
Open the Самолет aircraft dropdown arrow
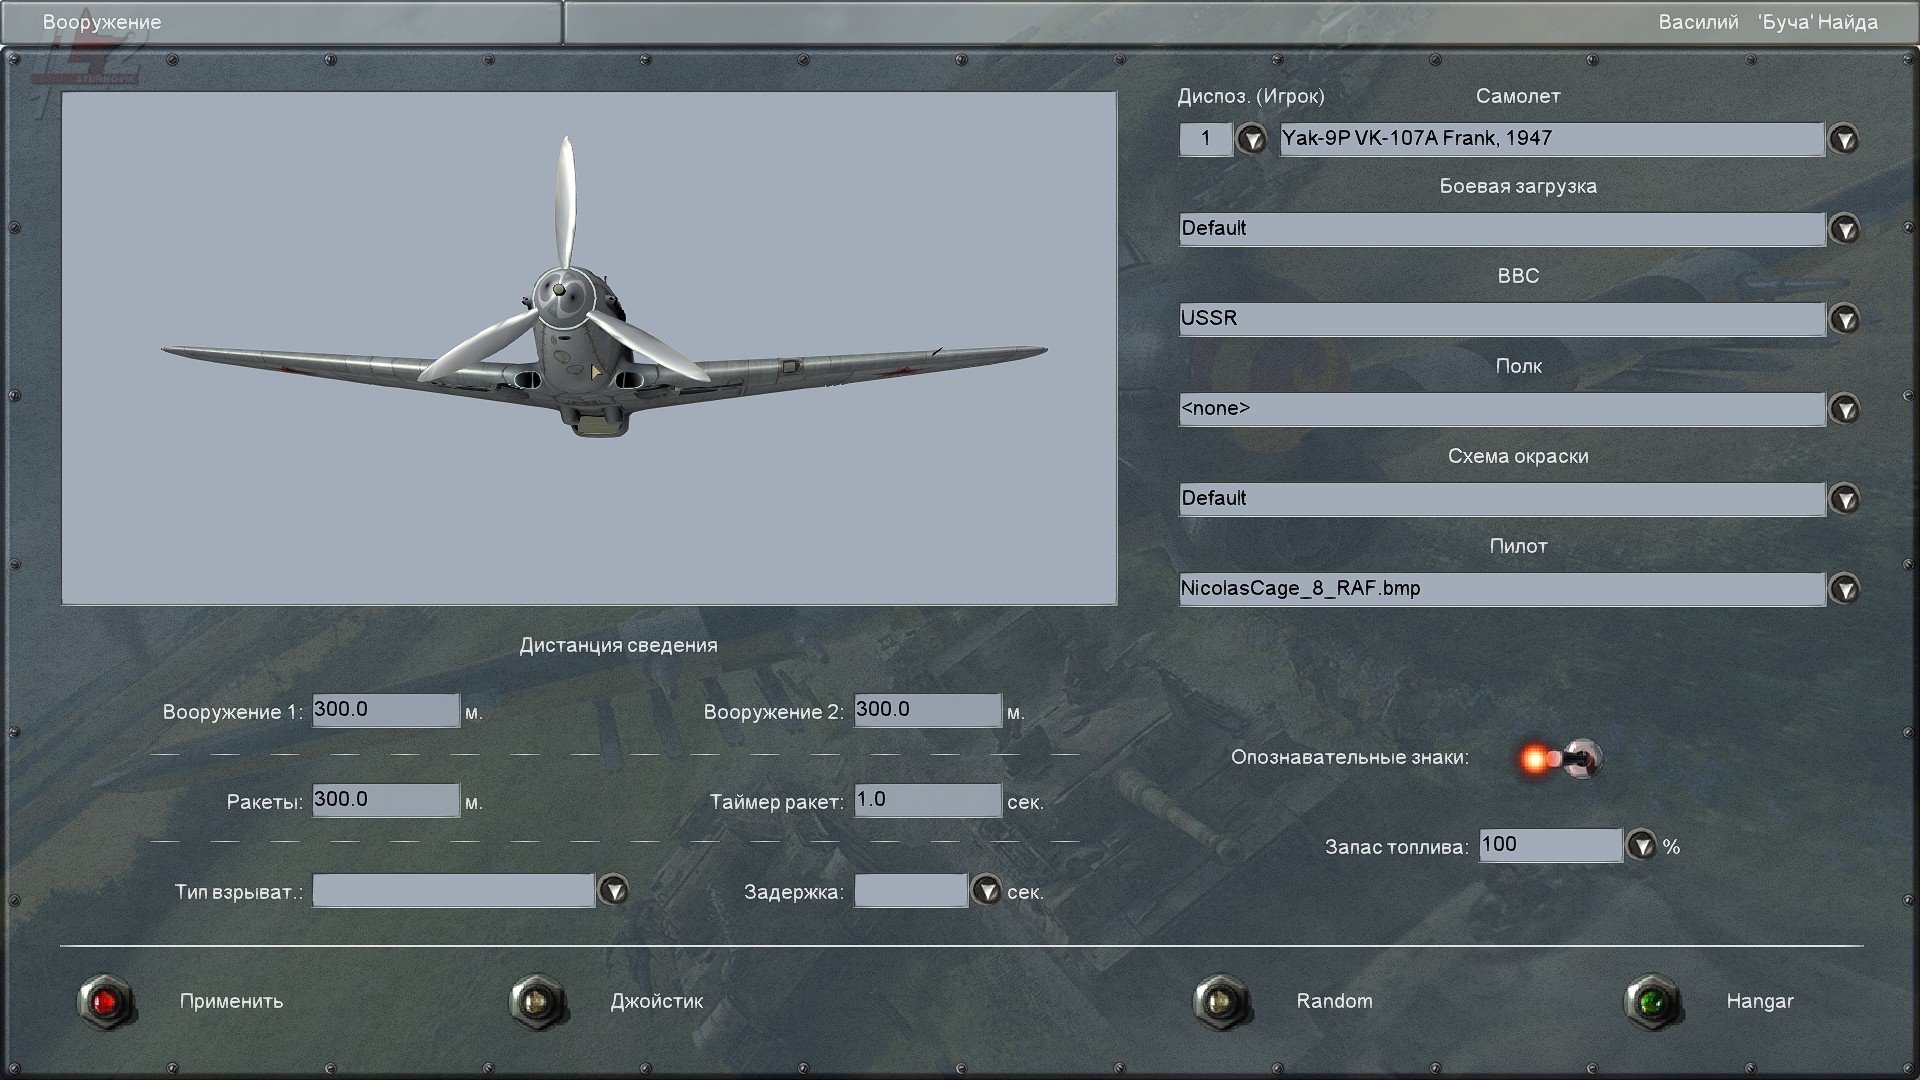pos(1844,139)
